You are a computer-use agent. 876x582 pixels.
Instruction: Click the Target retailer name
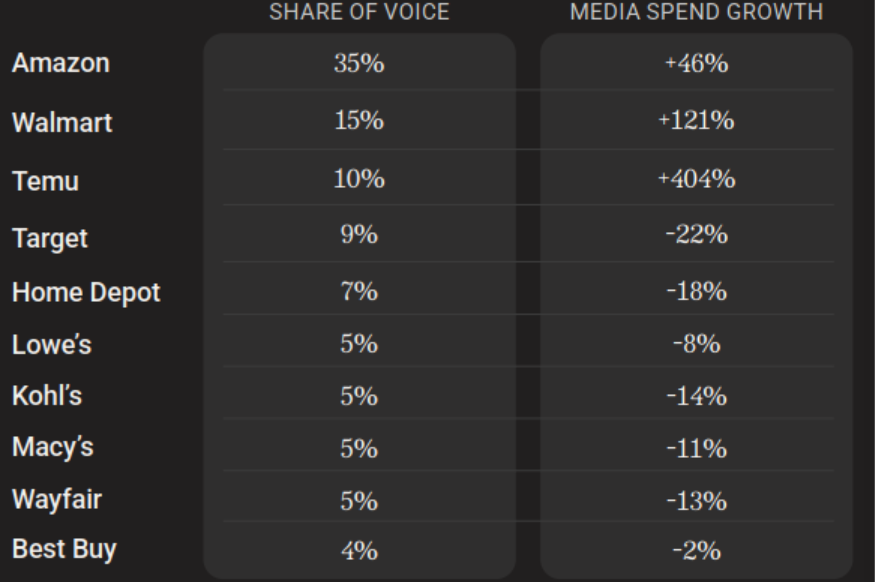tap(50, 239)
